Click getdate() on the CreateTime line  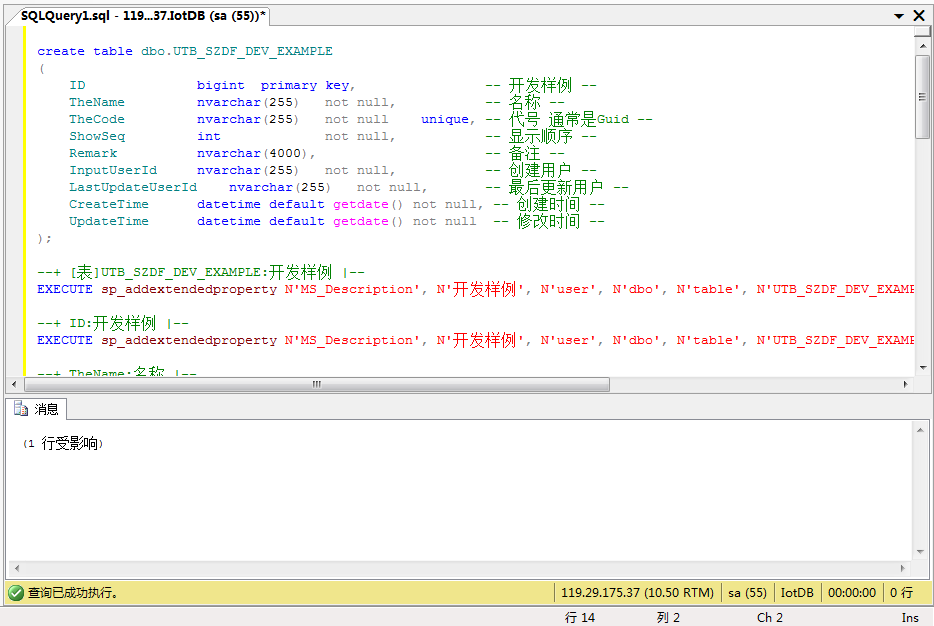coord(368,204)
